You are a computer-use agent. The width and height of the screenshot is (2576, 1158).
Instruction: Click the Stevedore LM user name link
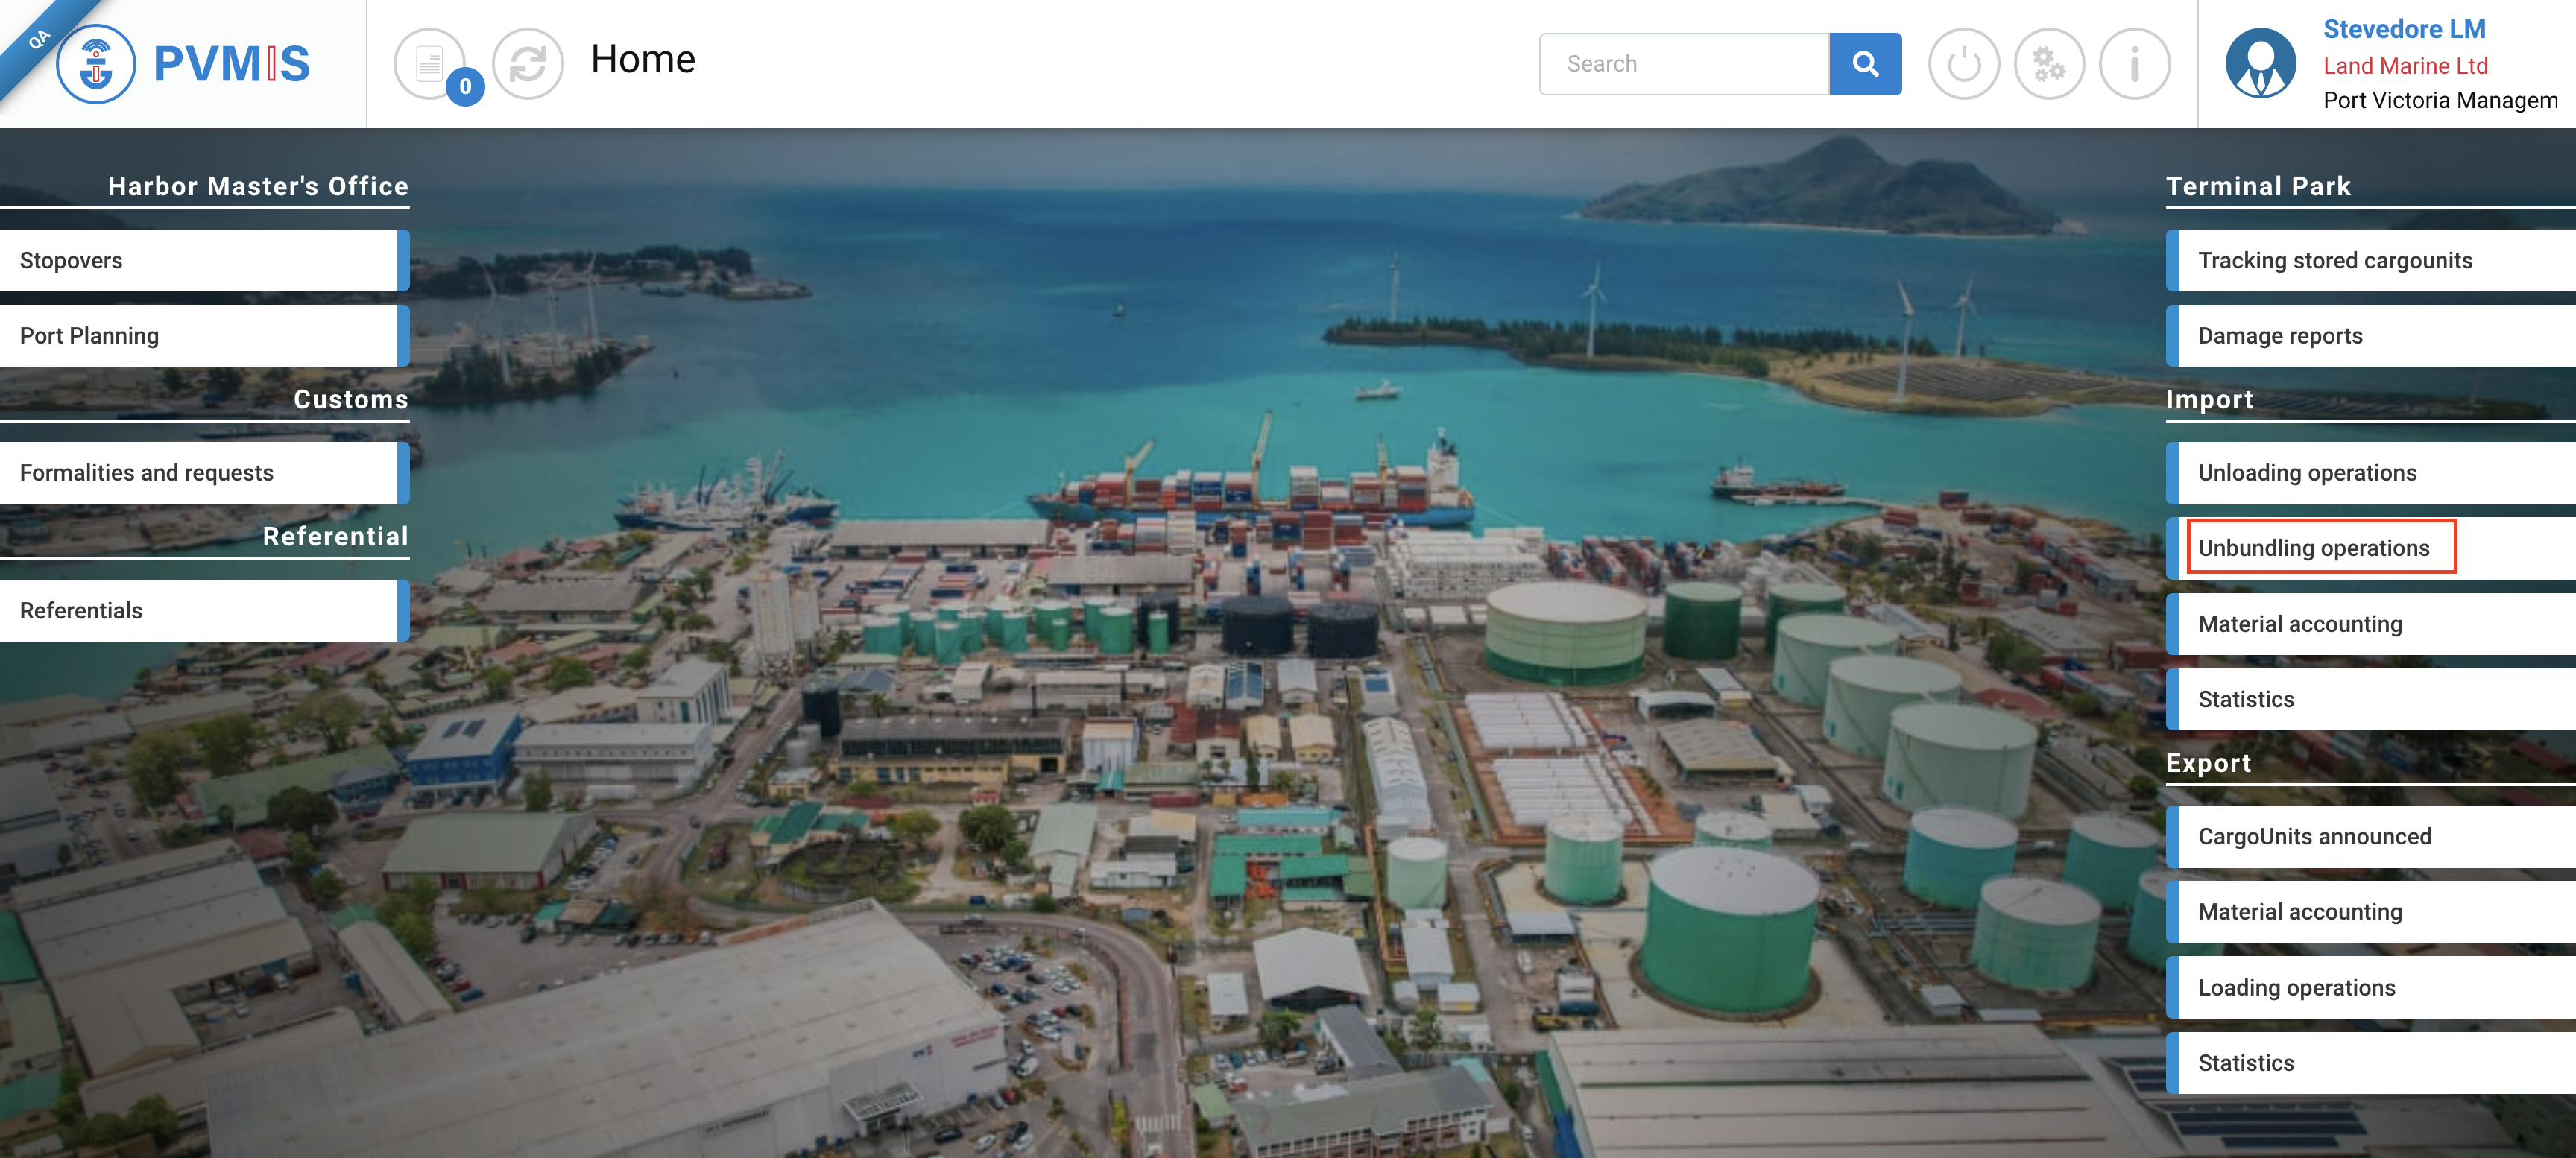coord(2404,29)
